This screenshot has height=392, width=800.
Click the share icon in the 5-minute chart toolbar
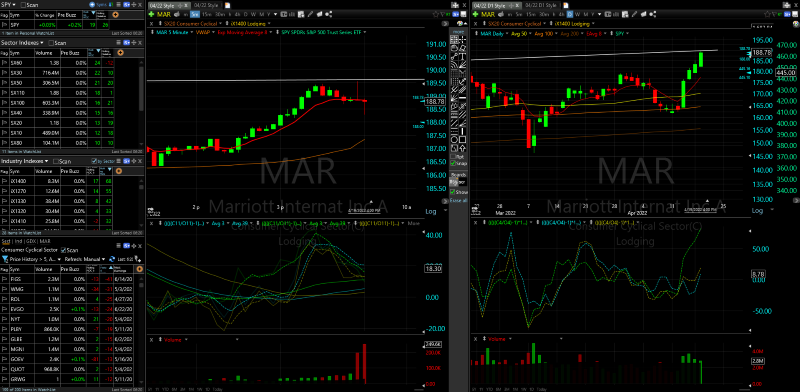[x=329, y=14]
